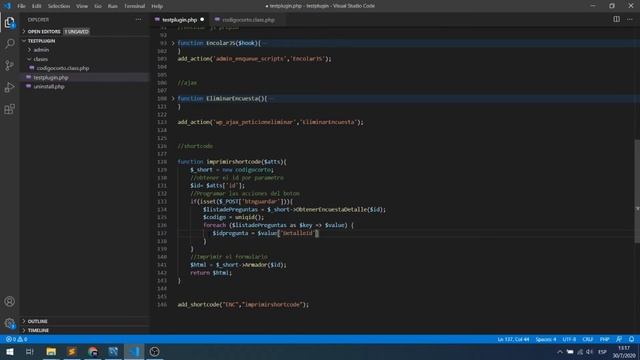
Task: Open Chrome from the taskbar
Action: [x=93, y=351]
